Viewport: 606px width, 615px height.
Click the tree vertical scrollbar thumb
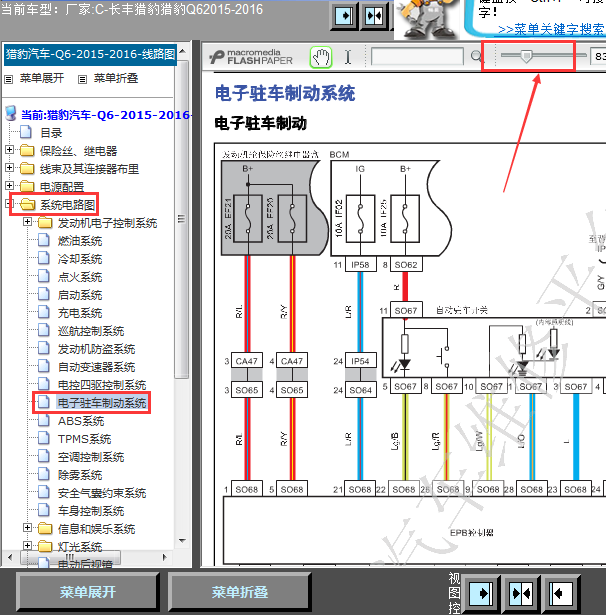tap(182, 218)
